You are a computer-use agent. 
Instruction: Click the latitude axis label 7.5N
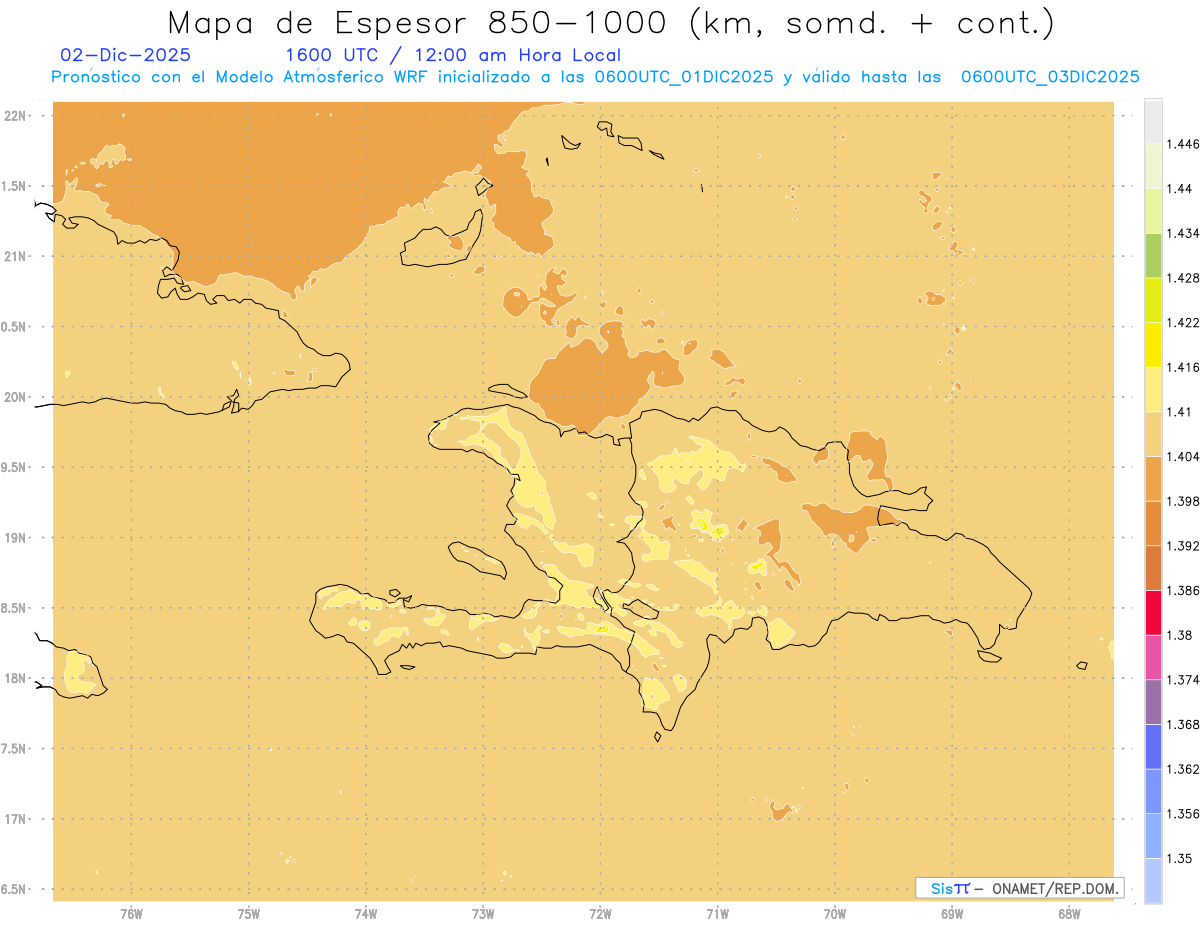point(15,748)
